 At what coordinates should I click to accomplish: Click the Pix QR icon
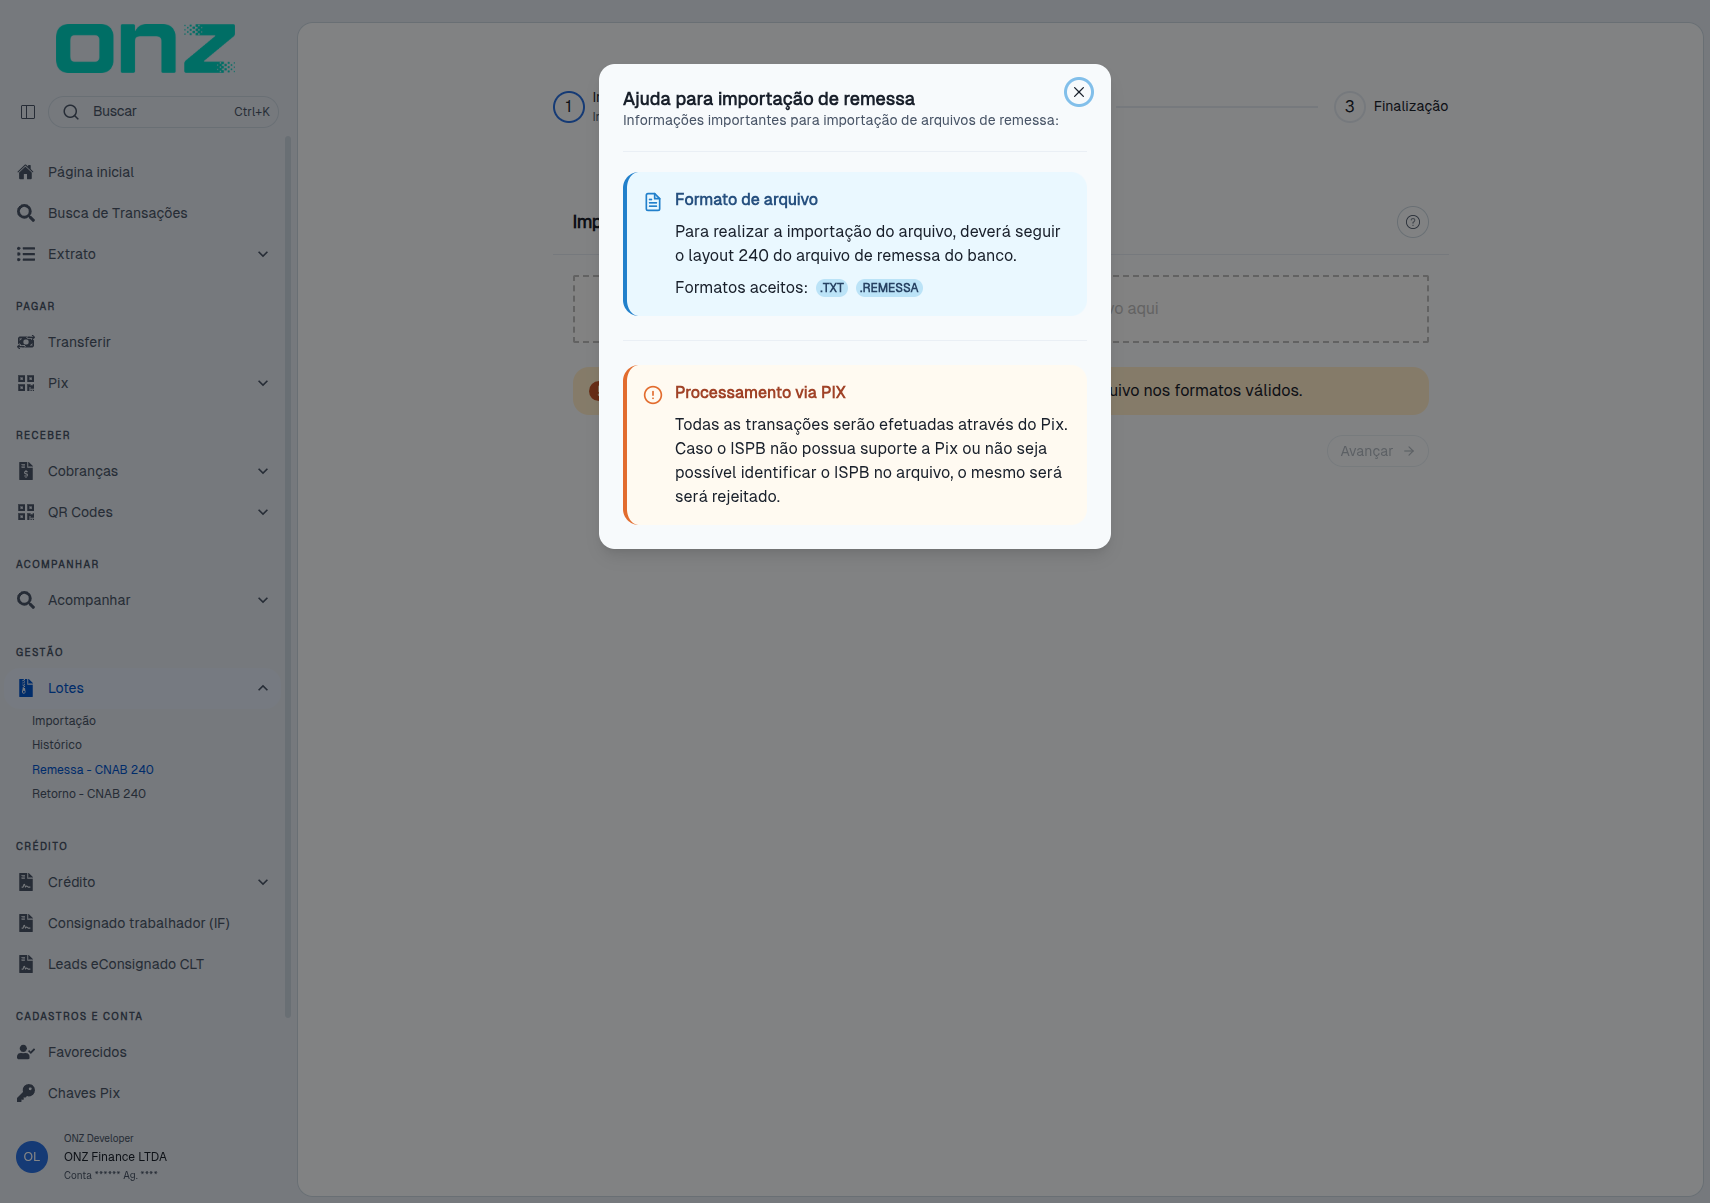click(x=26, y=383)
